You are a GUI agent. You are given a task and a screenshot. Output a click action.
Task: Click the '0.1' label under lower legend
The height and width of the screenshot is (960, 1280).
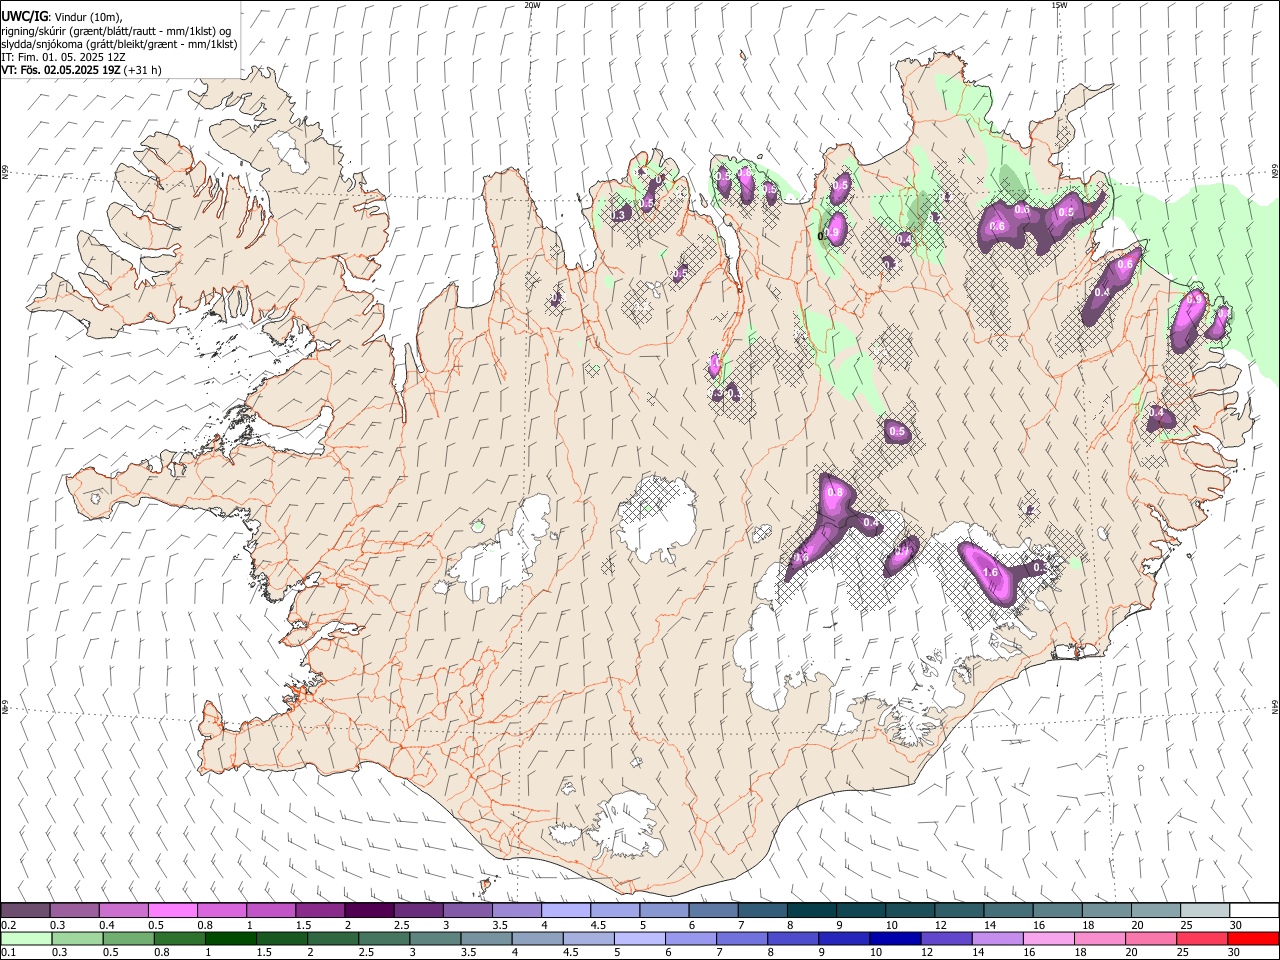click(x=7, y=953)
